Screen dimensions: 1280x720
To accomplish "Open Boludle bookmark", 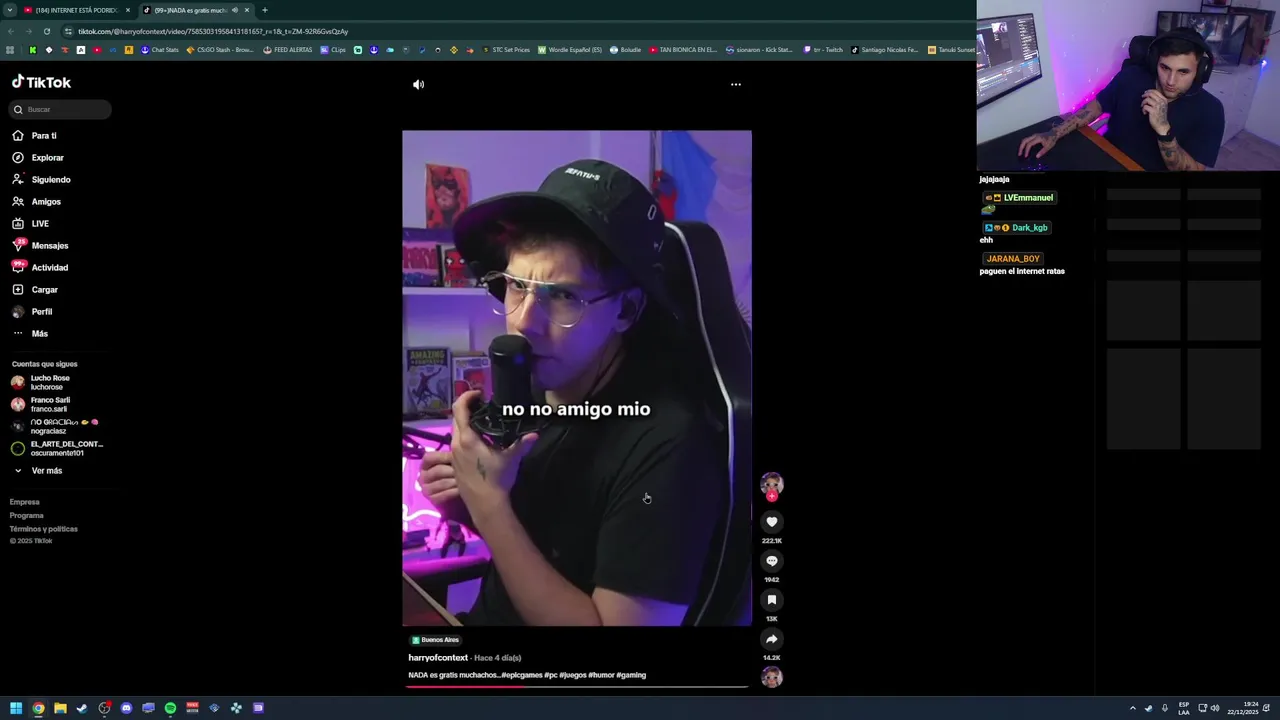I will click(x=625, y=50).
